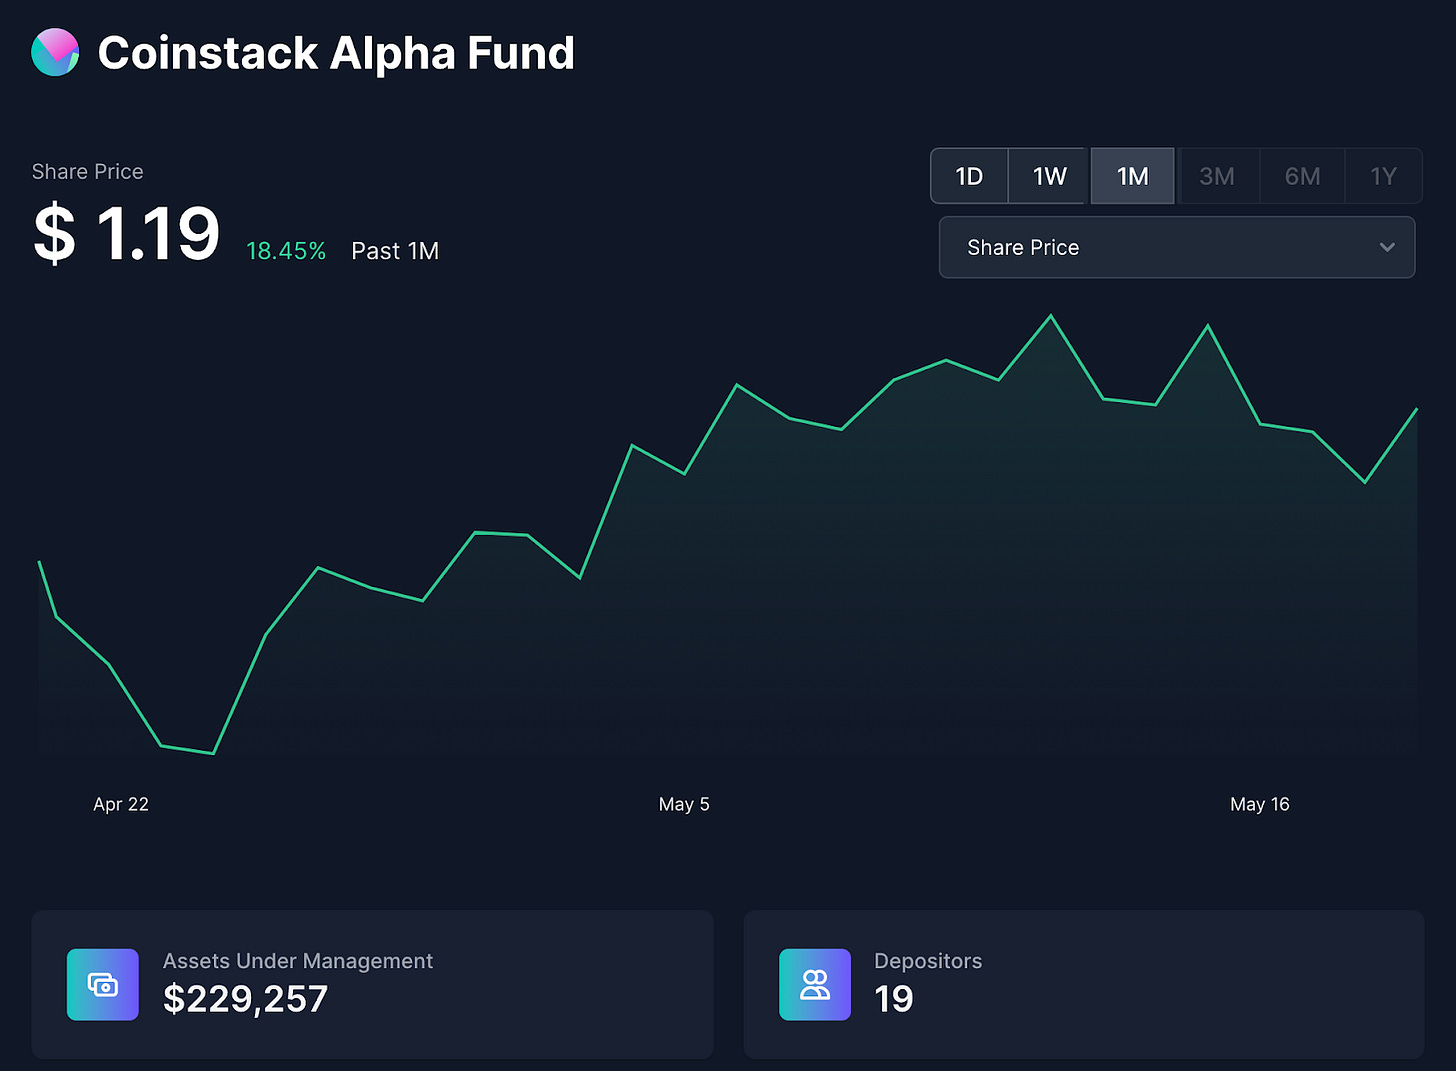Select the 1D time range

(x=969, y=176)
